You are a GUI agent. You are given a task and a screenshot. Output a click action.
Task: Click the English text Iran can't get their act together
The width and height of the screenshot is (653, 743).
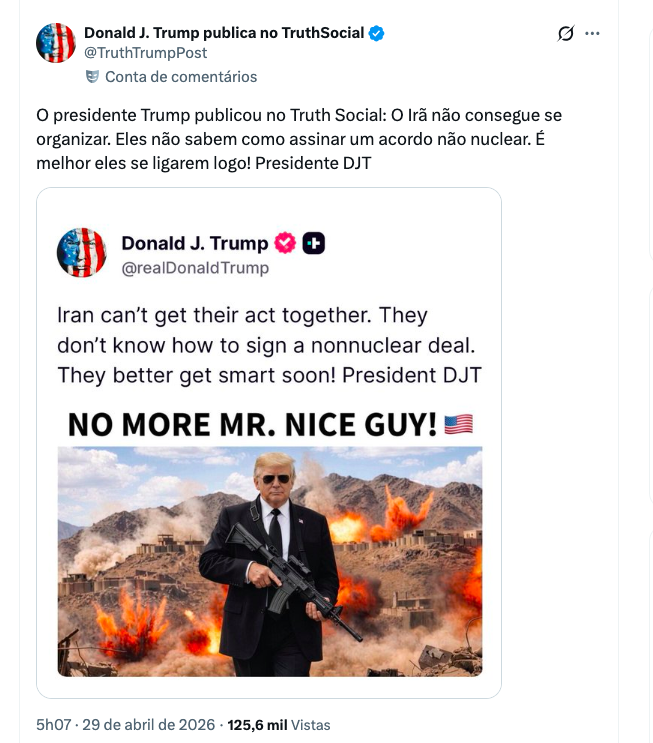click(242, 315)
